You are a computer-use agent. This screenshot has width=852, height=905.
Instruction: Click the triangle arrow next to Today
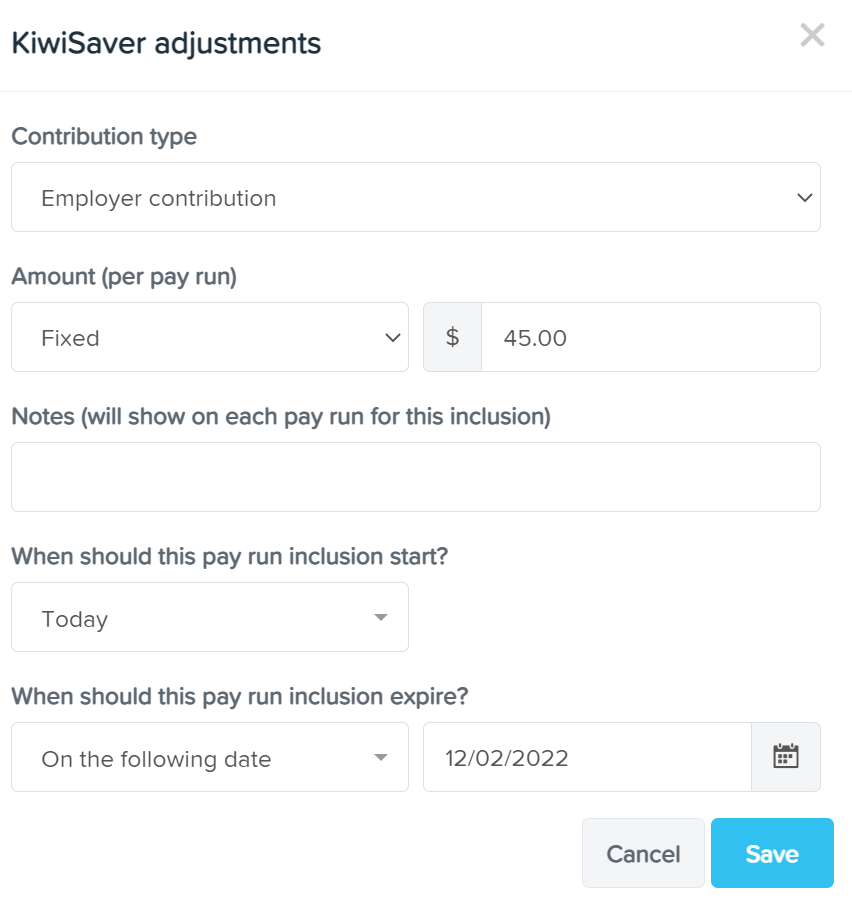point(380,617)
